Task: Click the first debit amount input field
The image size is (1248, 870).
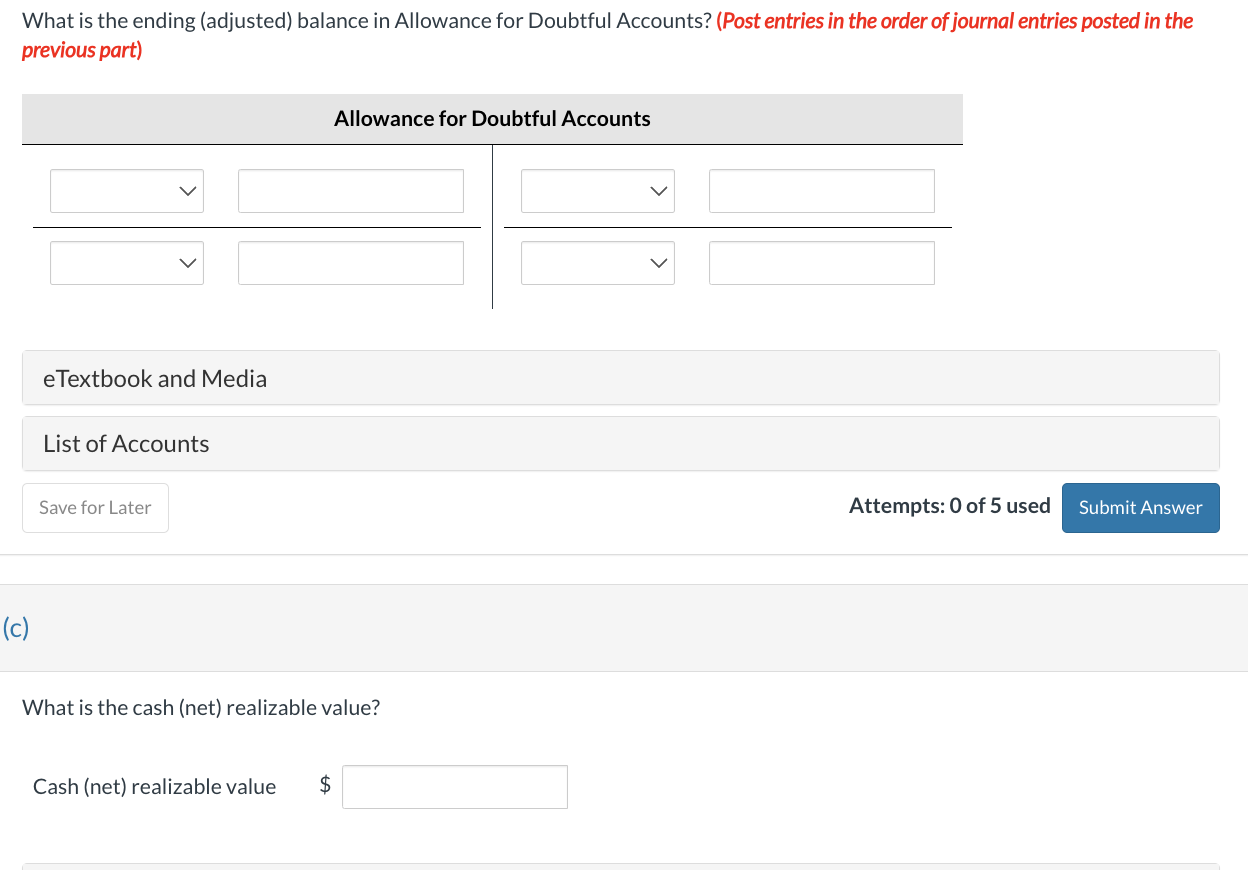Action: [350, 190]
